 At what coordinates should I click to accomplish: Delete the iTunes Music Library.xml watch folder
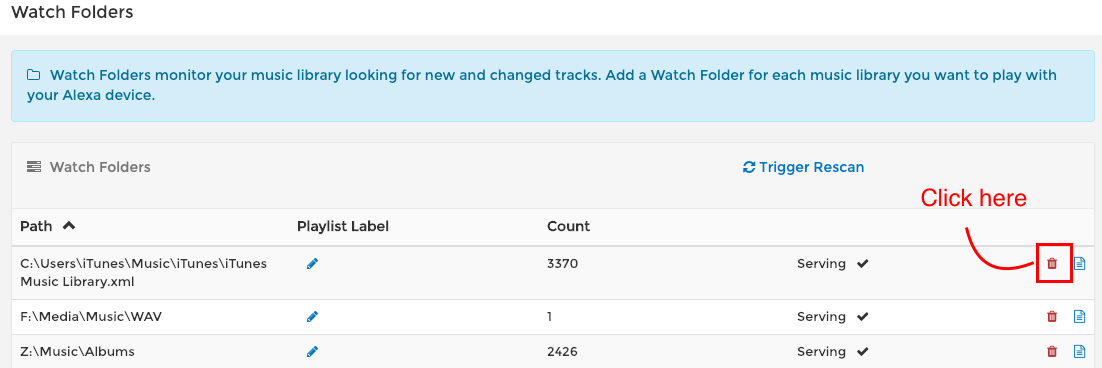coord(1052,263)
